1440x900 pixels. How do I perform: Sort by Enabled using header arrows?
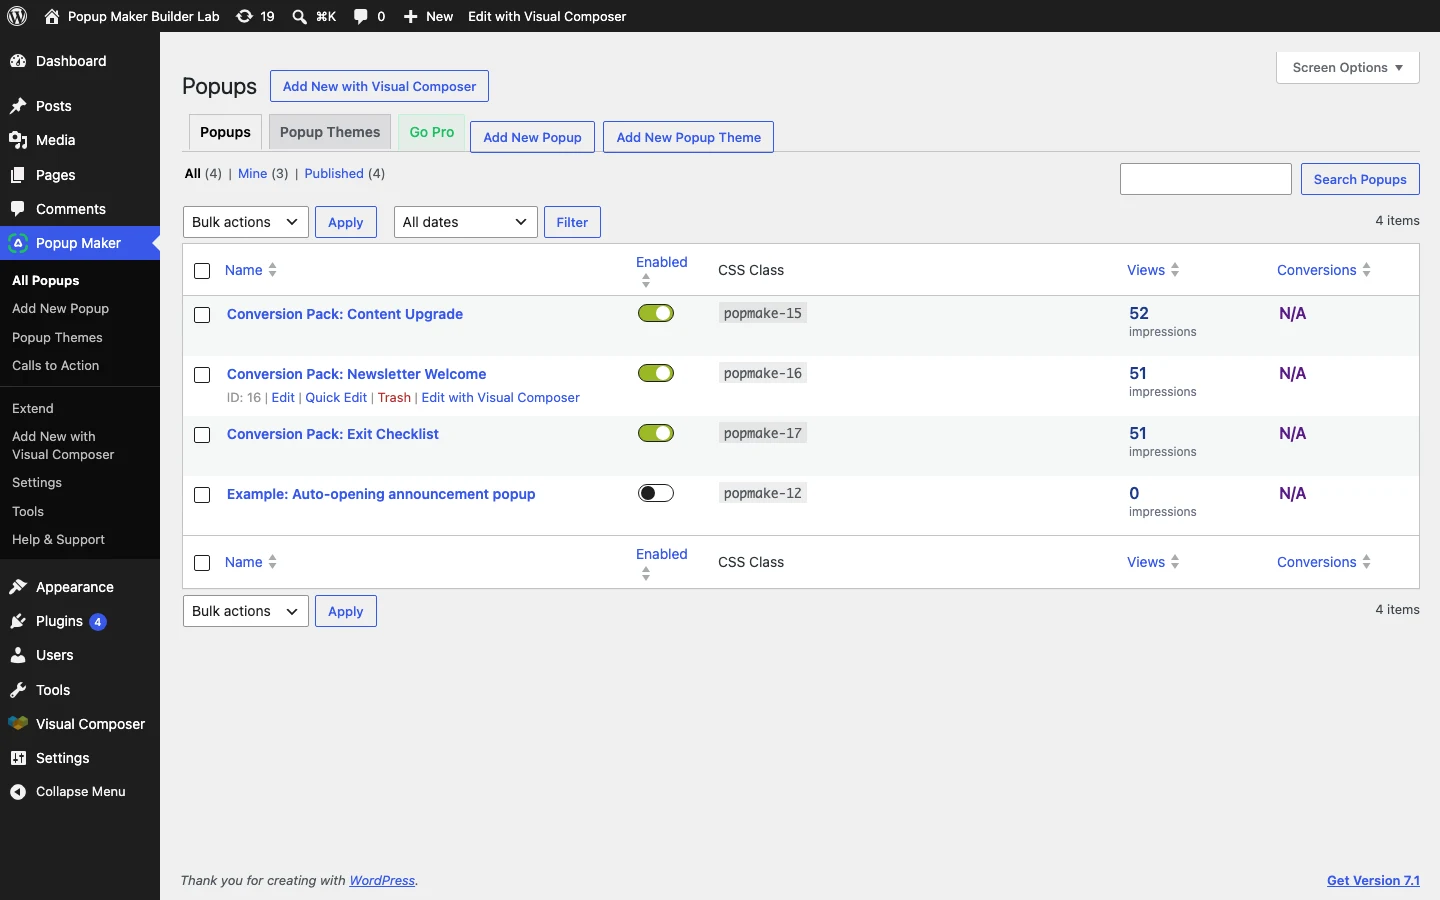point(646,281)
